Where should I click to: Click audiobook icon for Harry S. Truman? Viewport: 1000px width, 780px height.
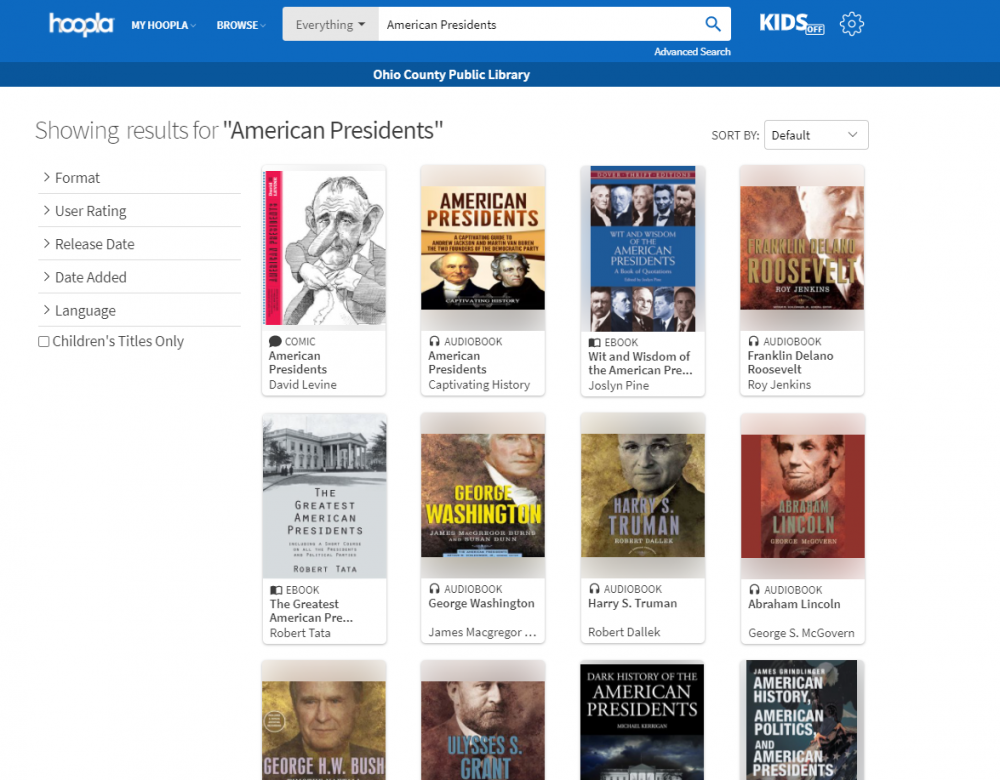tap(594, 589)
